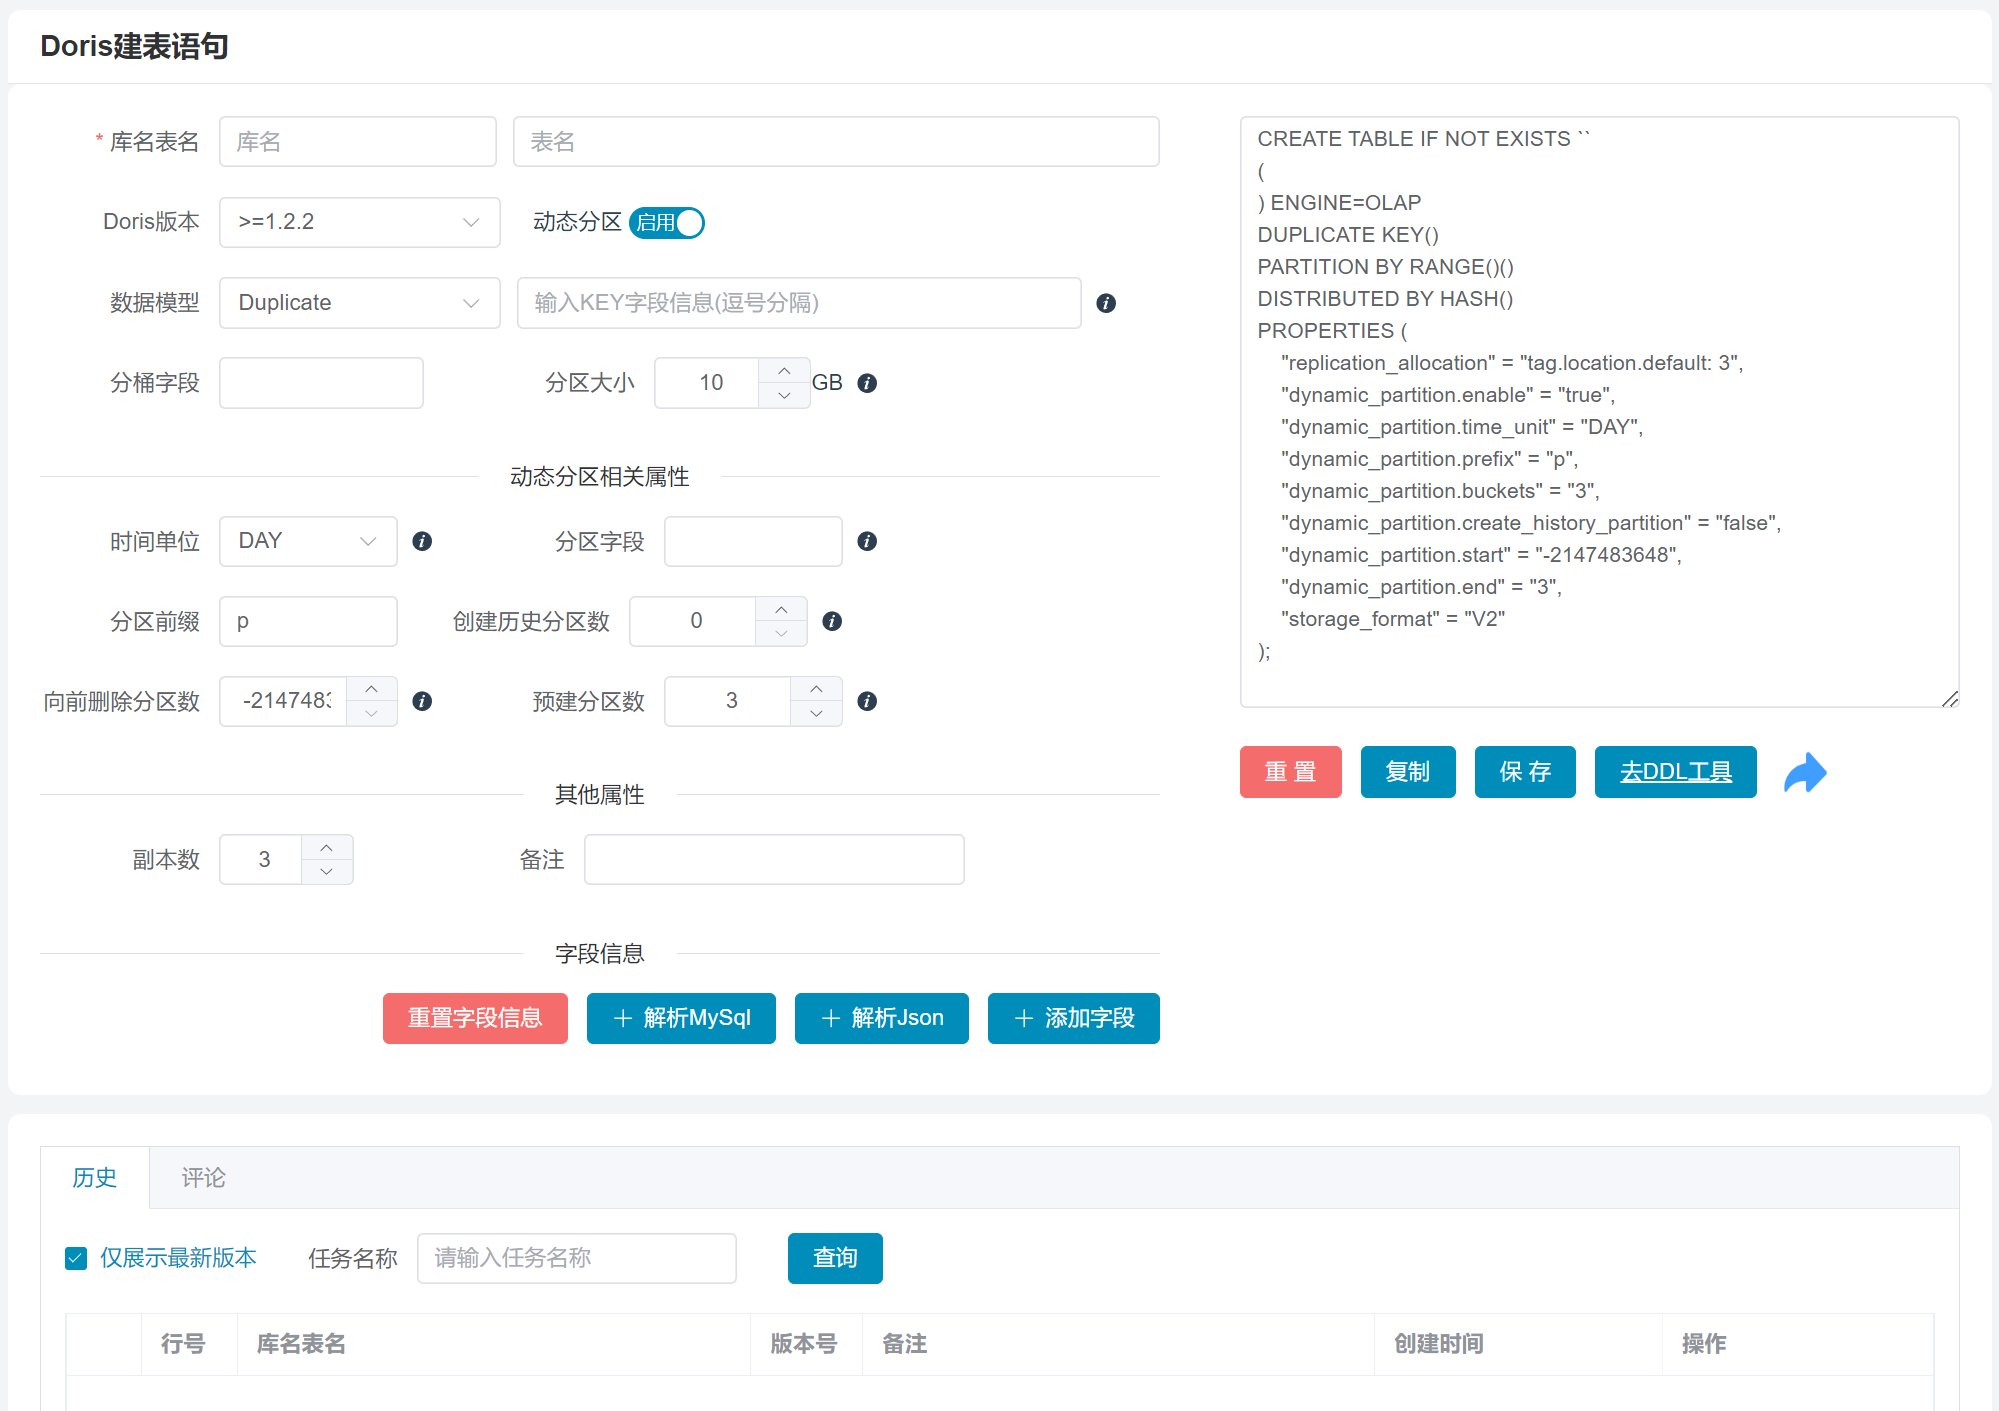1999x1411 pixels.
Task: Click the 复制 button
Action: click(1408, 772)
